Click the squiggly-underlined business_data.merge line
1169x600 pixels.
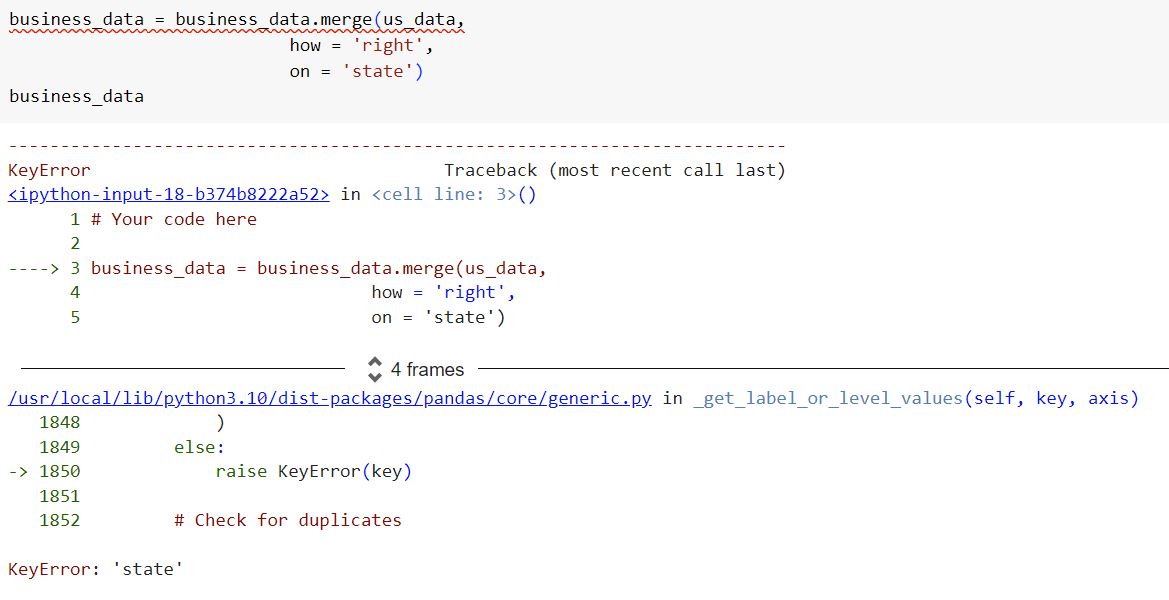pyautogui.click(x=236, y=18)
